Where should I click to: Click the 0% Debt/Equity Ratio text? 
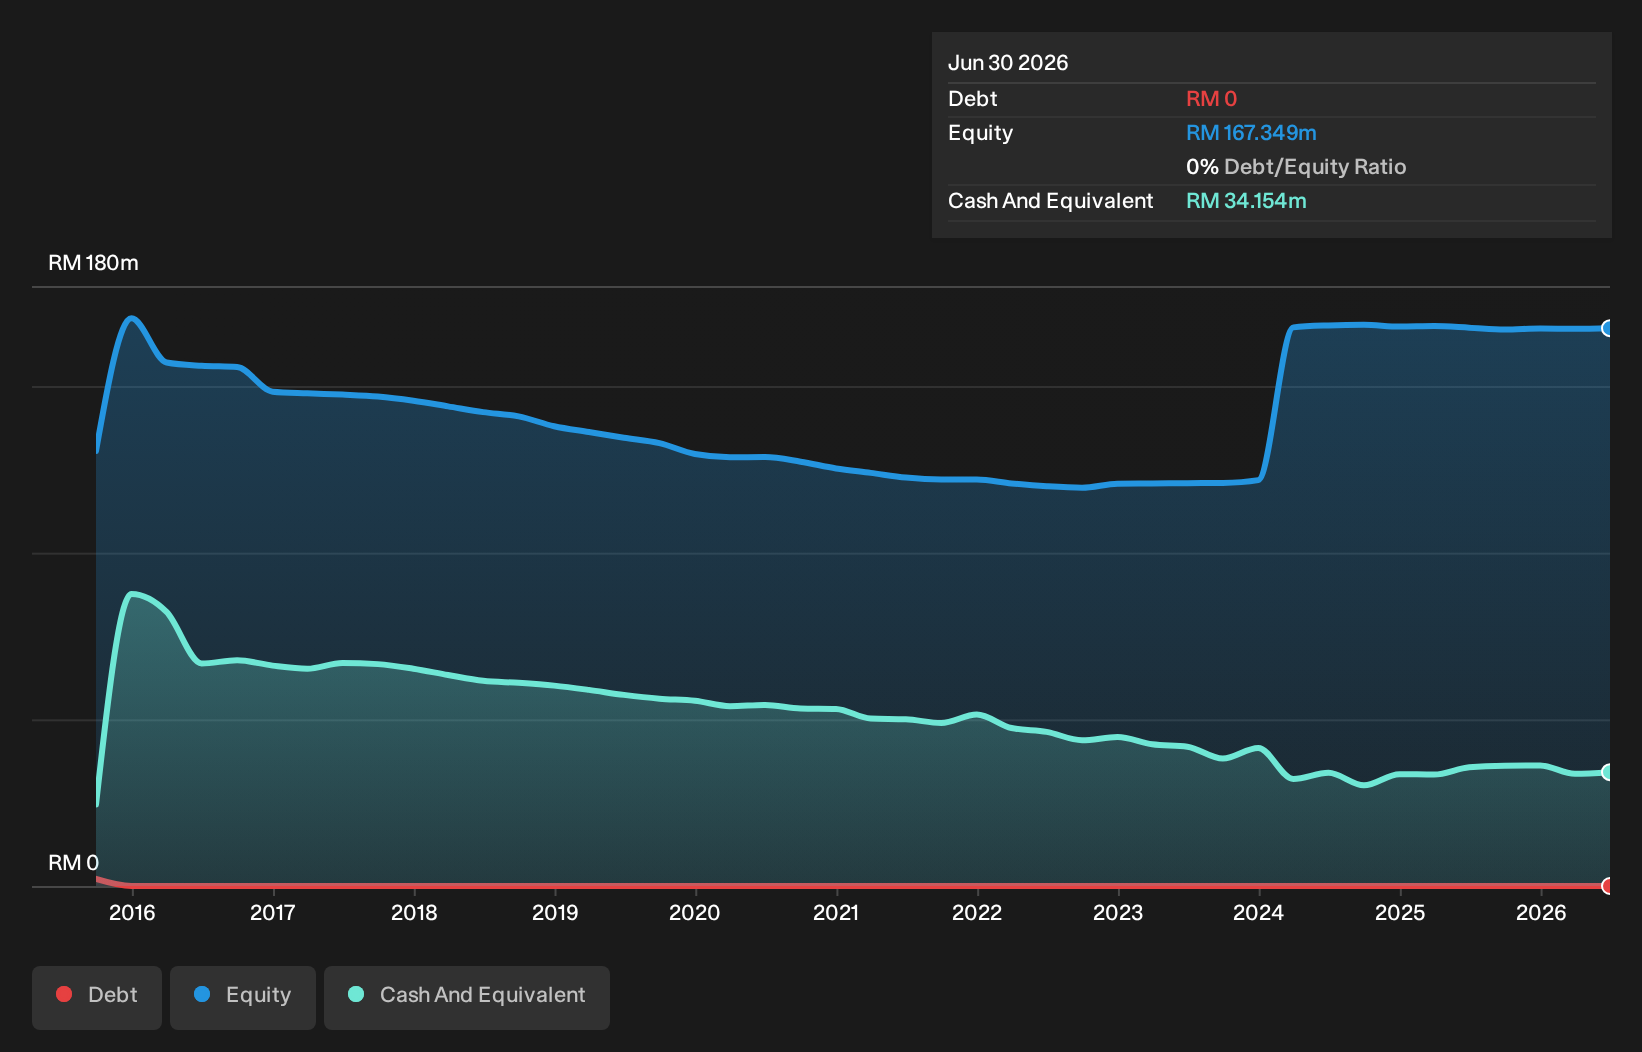[x=1296, y=167]
